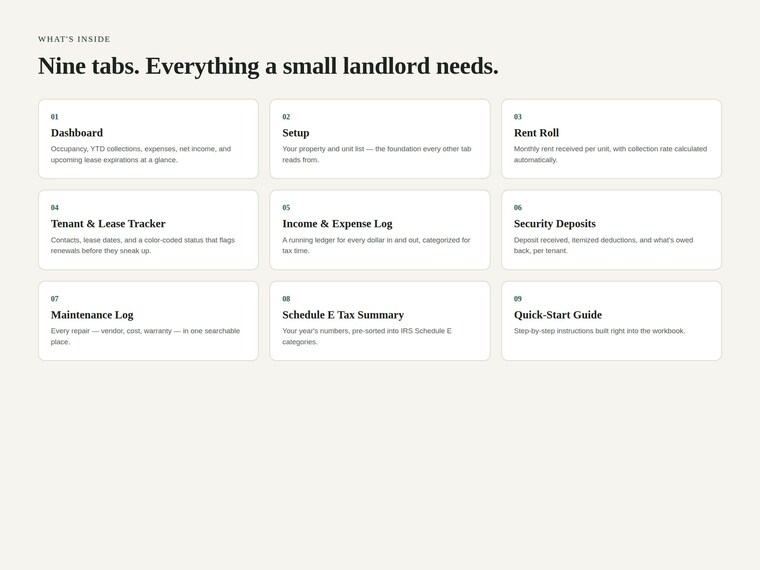Click the Security Deposits card title
Screen dimensions: 760x570
click(x=554, y=223)
